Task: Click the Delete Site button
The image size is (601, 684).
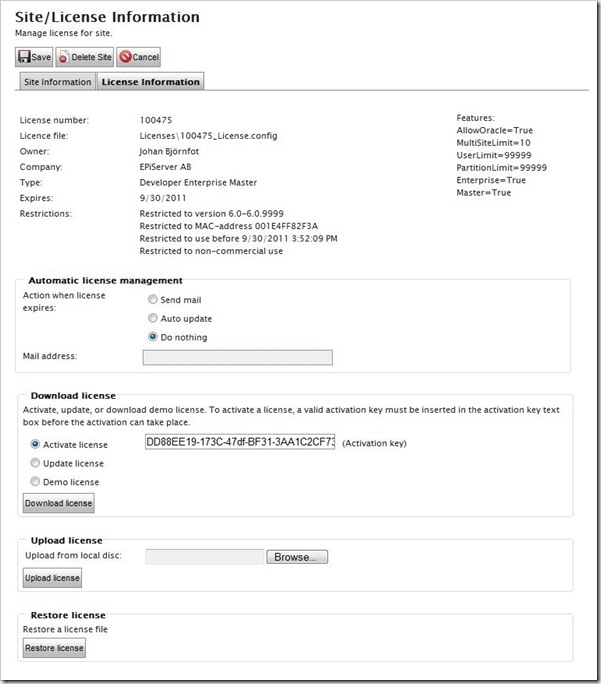Action: click(85, 57)
